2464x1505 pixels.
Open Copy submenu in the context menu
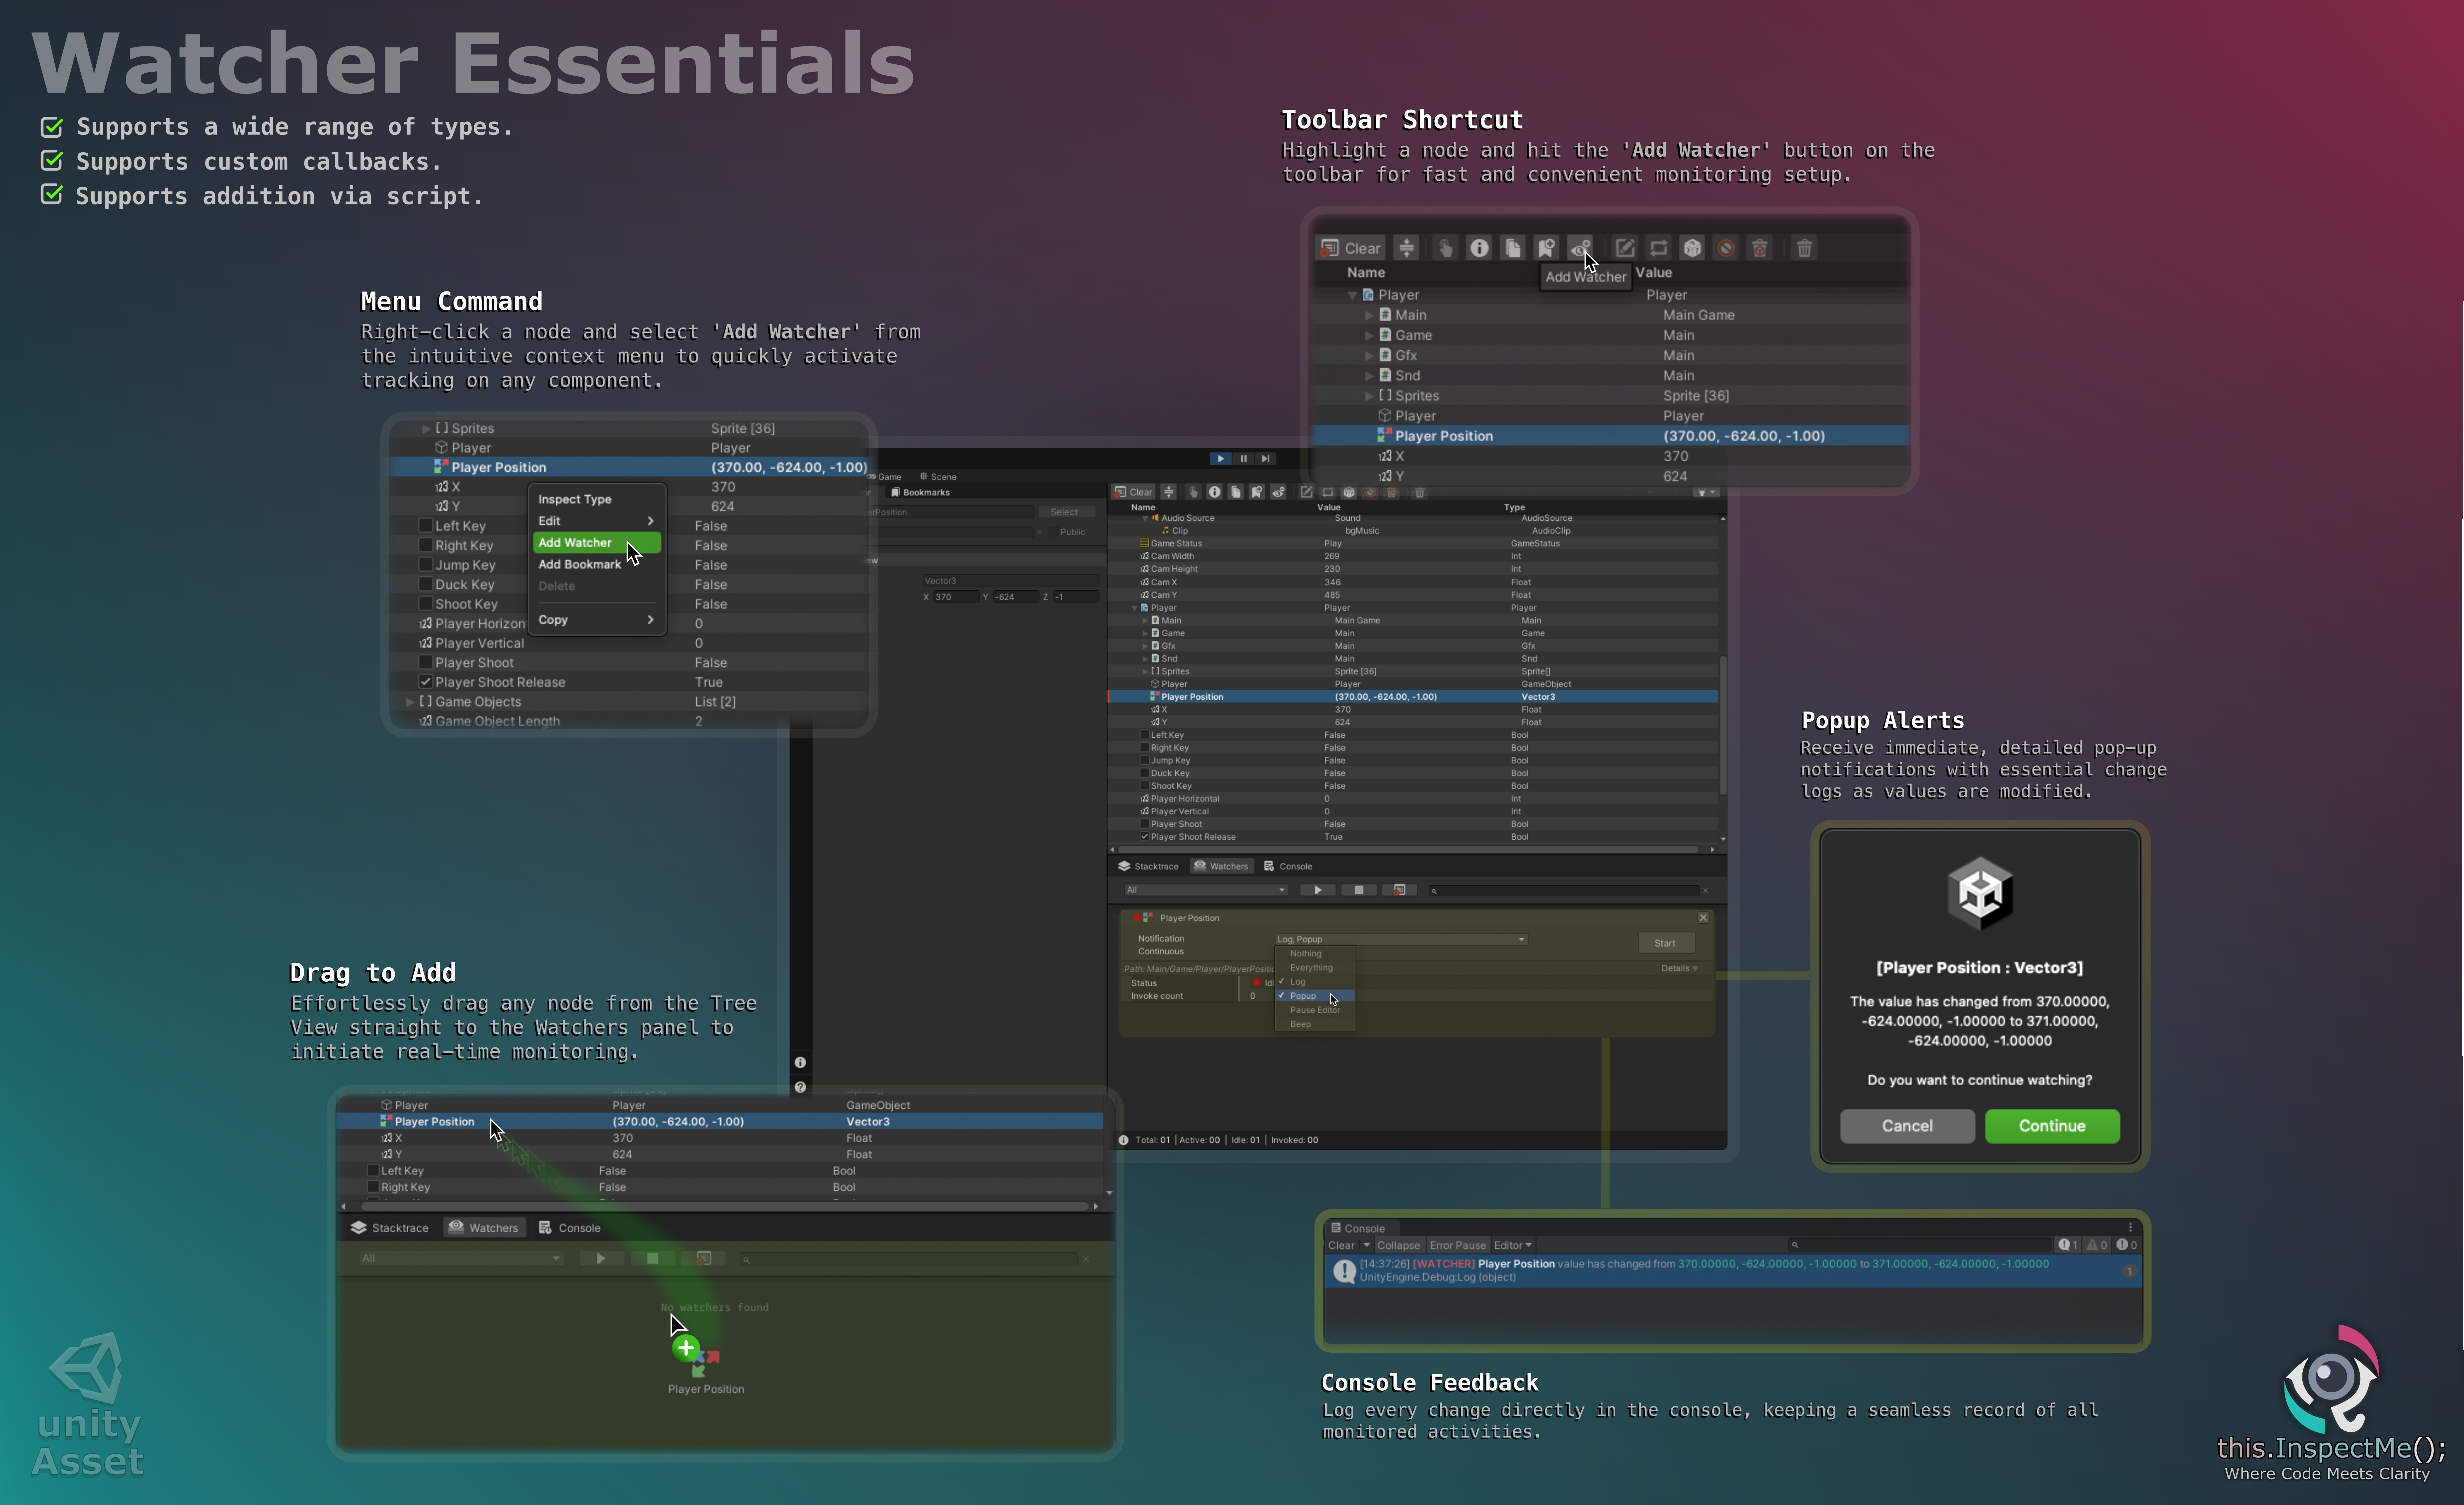click(x=597, y=620)
